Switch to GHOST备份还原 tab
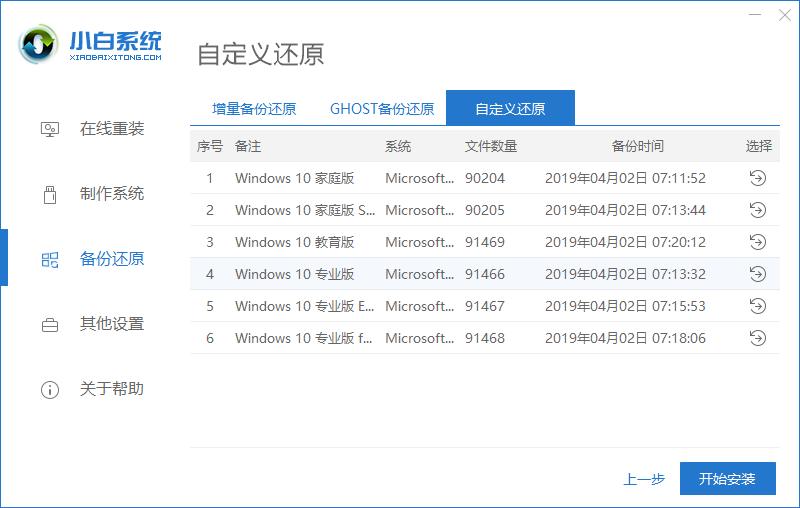This screenshot has width=800, height=508. [382, 109]
